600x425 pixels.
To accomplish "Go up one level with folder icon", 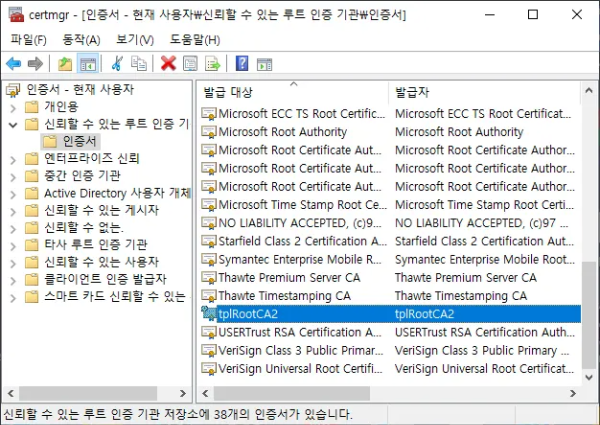I will 65,64.
